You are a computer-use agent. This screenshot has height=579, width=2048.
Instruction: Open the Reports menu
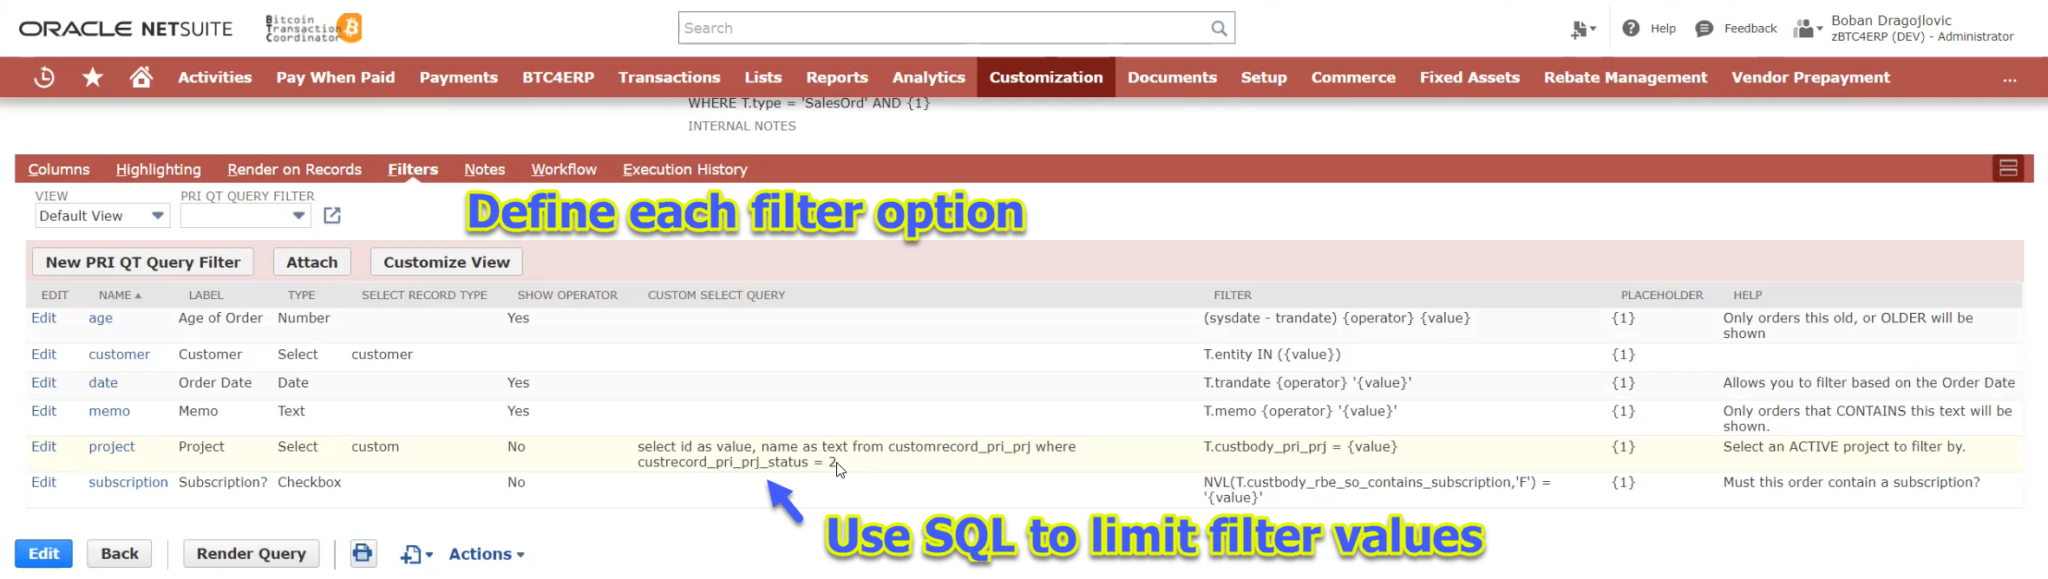[837, 77]
